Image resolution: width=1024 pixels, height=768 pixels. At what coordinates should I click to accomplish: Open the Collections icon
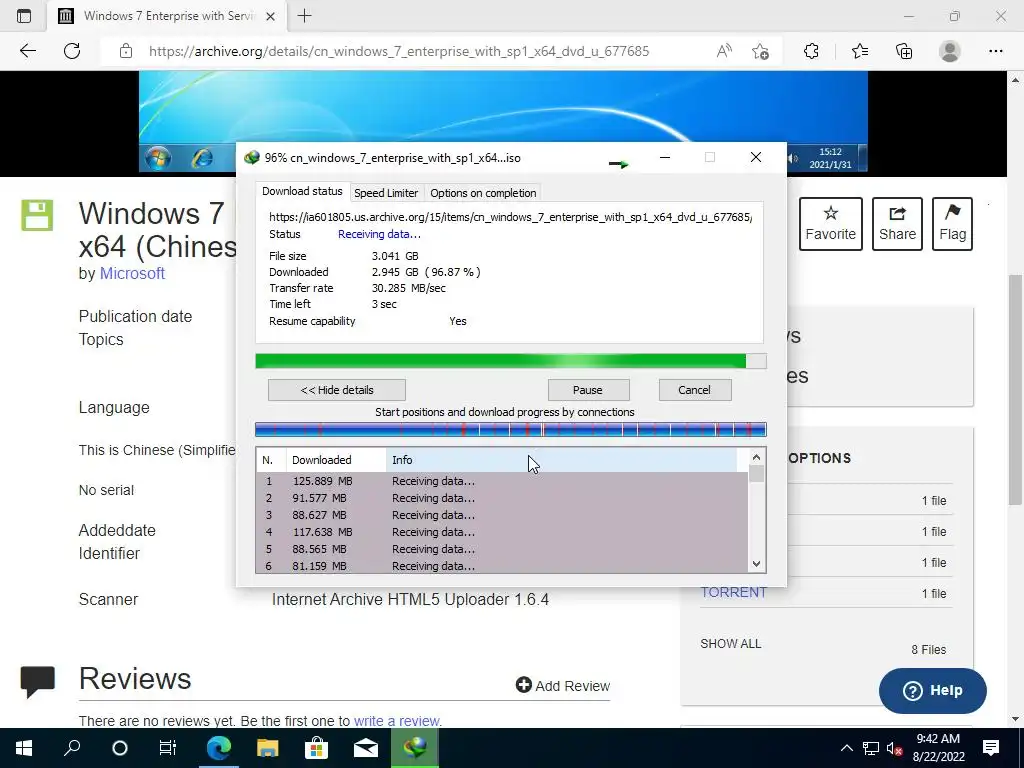coord(904,51)
